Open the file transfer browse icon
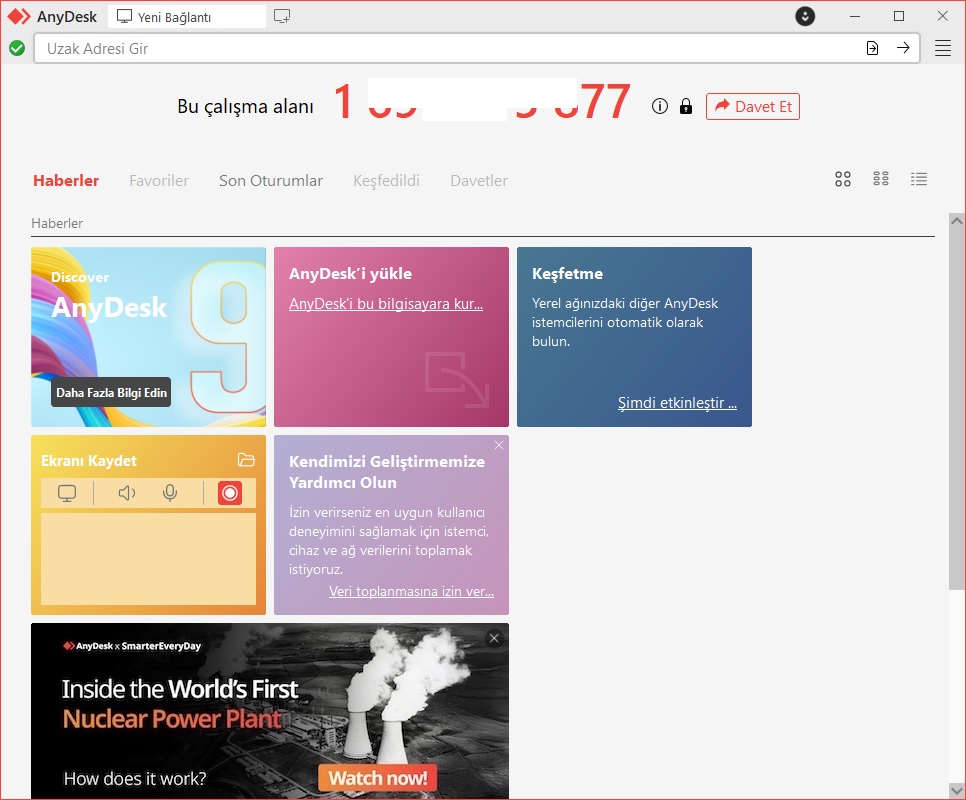This screenshot has height=800, width=966. click(x=872, y=48)
